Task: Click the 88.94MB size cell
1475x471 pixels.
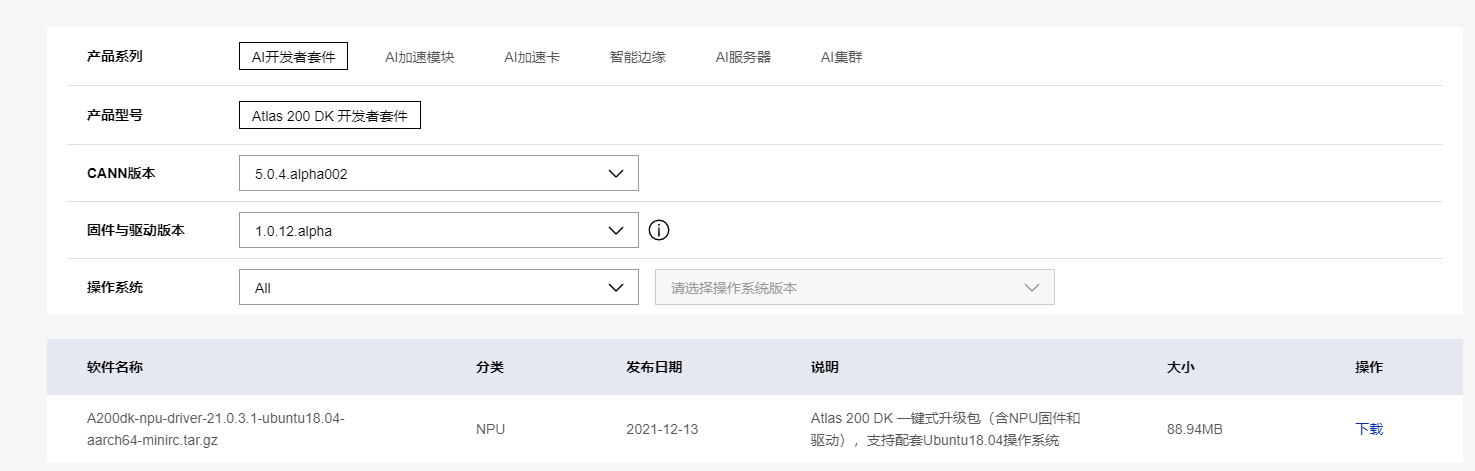Action: pos(1195,429)
